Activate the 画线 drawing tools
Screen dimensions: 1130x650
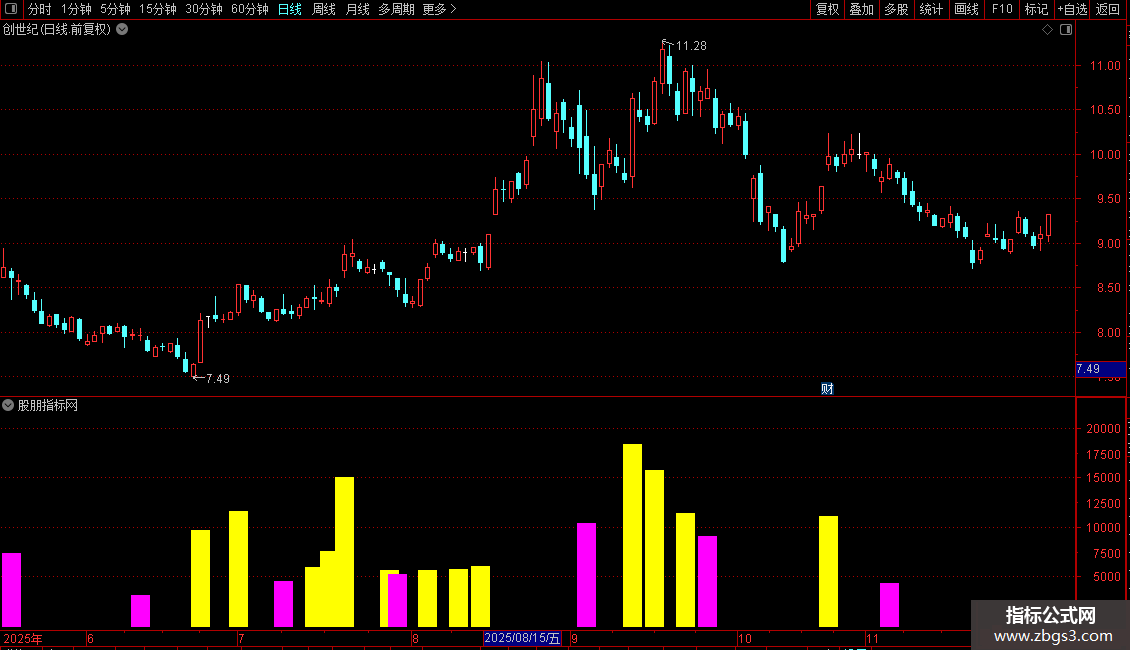coord(966,9)
